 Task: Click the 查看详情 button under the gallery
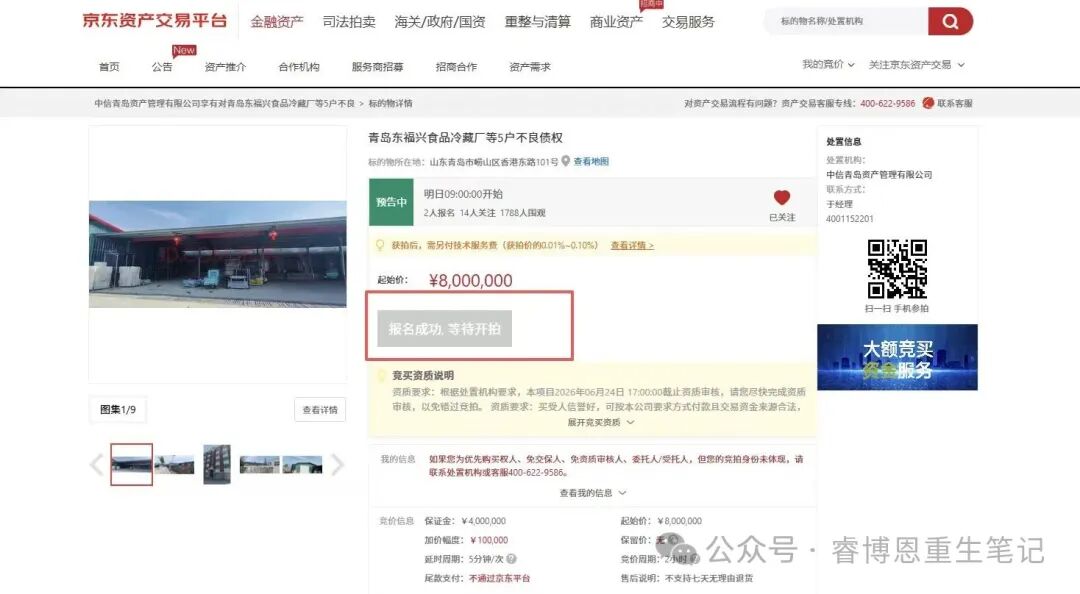pos(320,410)
